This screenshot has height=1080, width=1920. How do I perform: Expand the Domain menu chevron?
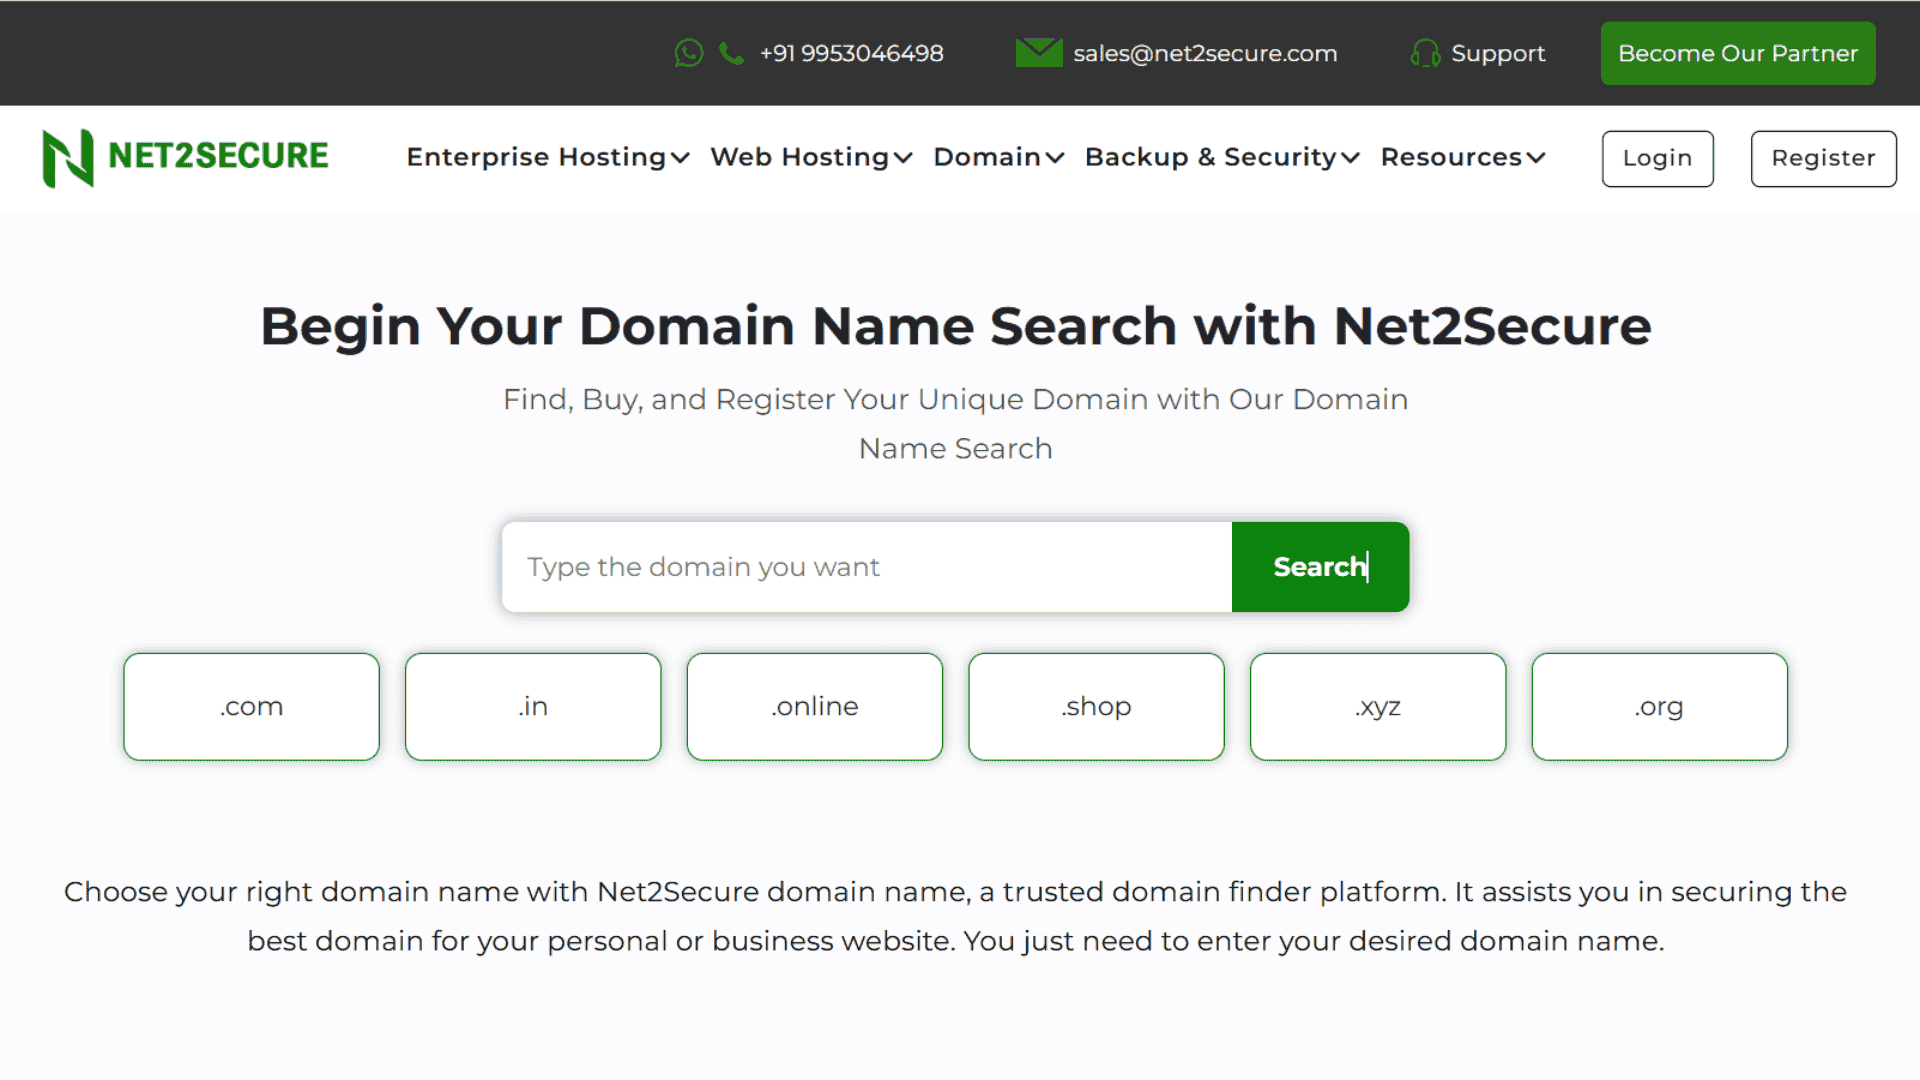point(1054,158)
